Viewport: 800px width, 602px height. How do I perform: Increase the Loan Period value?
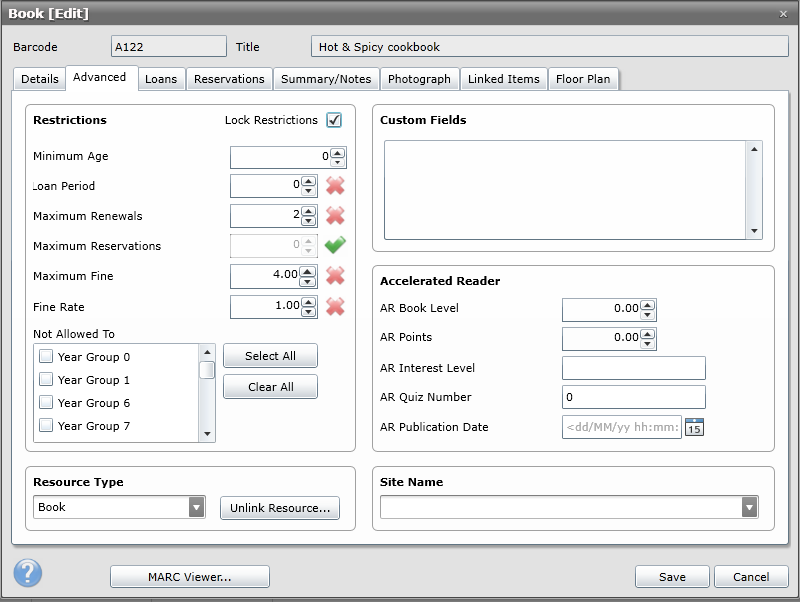(308, 181)
